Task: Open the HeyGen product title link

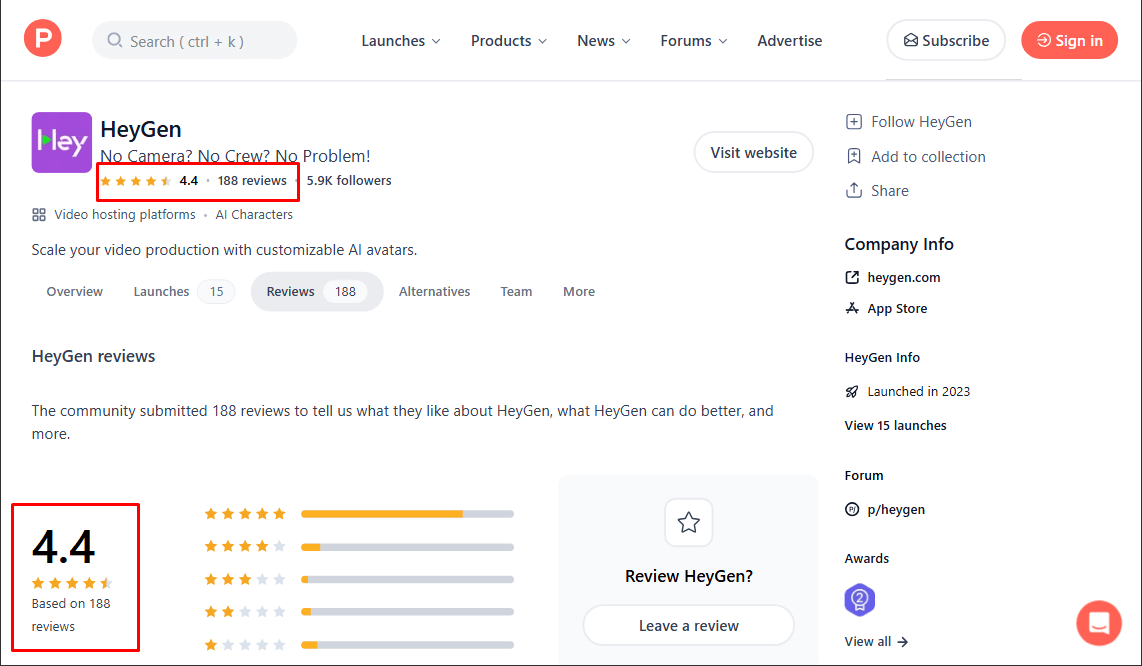Action: pos(141,129)
